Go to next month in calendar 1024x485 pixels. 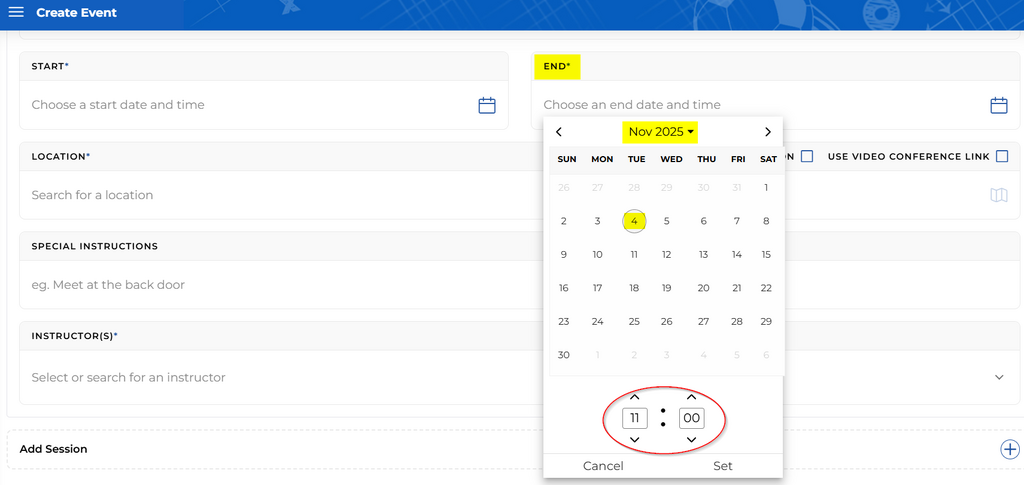[767, 132]
